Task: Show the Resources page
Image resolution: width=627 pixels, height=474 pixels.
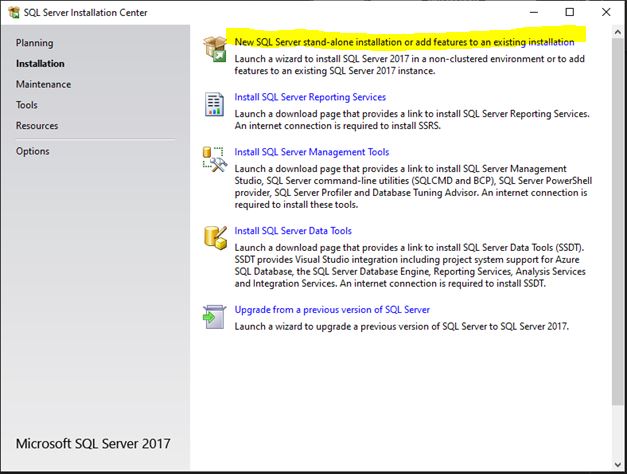Action: click(x=37, y=126)
